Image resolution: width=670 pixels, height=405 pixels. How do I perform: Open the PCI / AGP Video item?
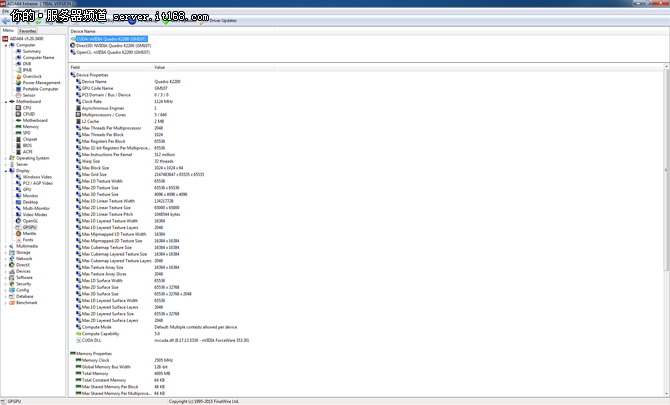38,183
